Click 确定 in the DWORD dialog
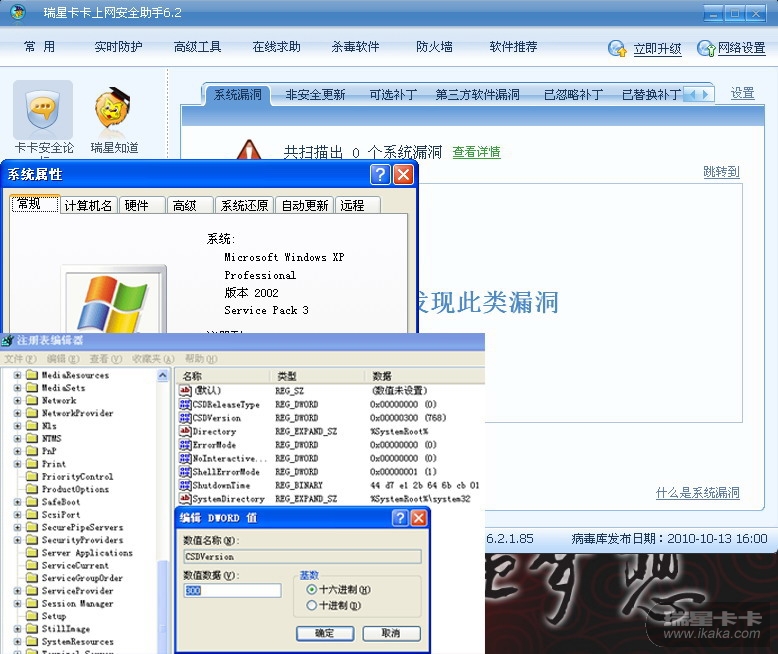This screenshot has height=654, width=778. pos(325,633)
